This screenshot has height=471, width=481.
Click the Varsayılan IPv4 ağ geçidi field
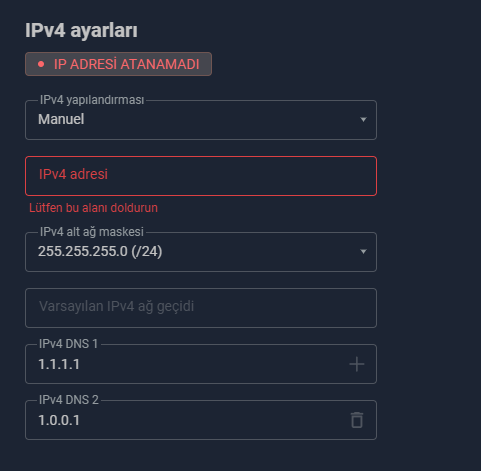tap(201, 308)
